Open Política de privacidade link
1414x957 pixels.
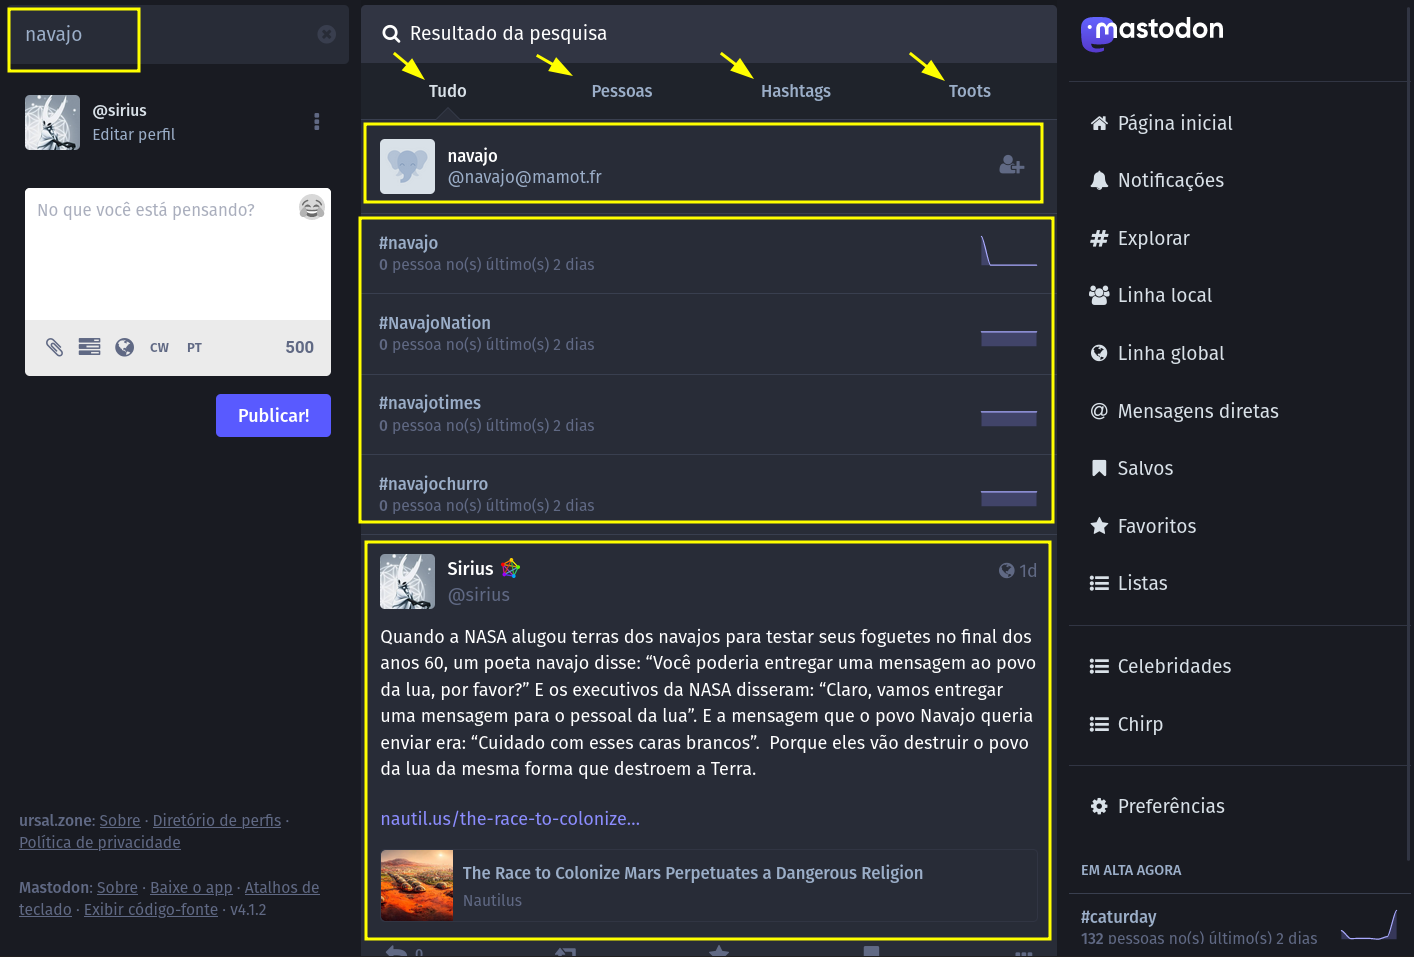click(x=100, y=843)
